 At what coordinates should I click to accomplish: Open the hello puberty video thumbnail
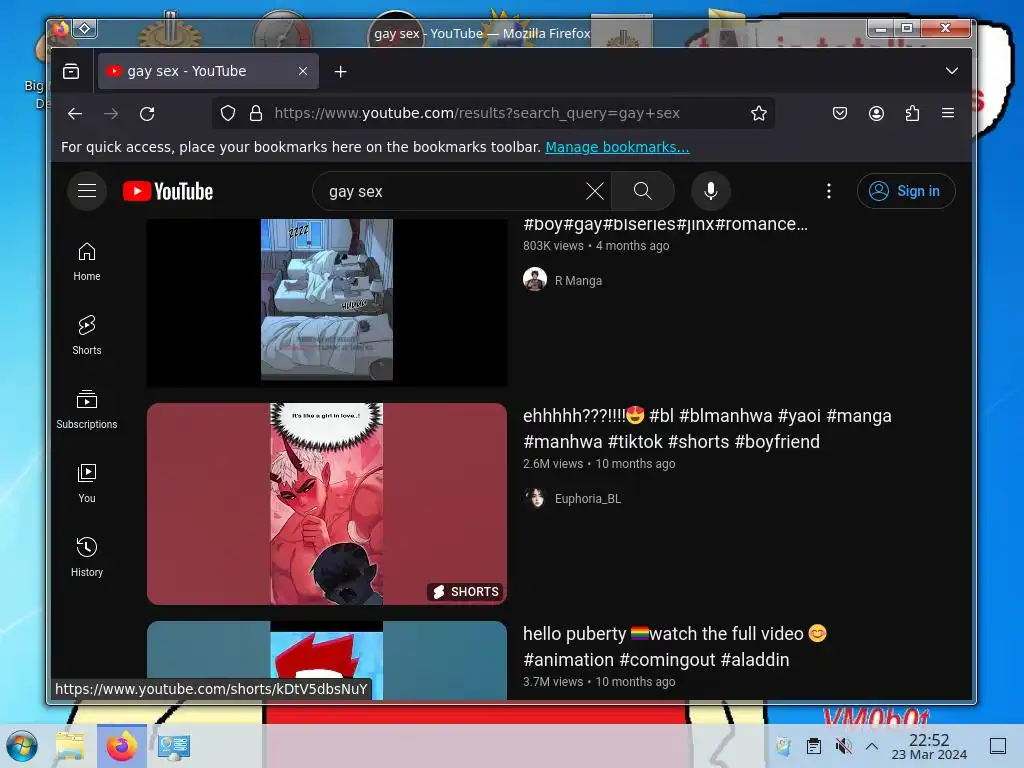pos(327,660)
